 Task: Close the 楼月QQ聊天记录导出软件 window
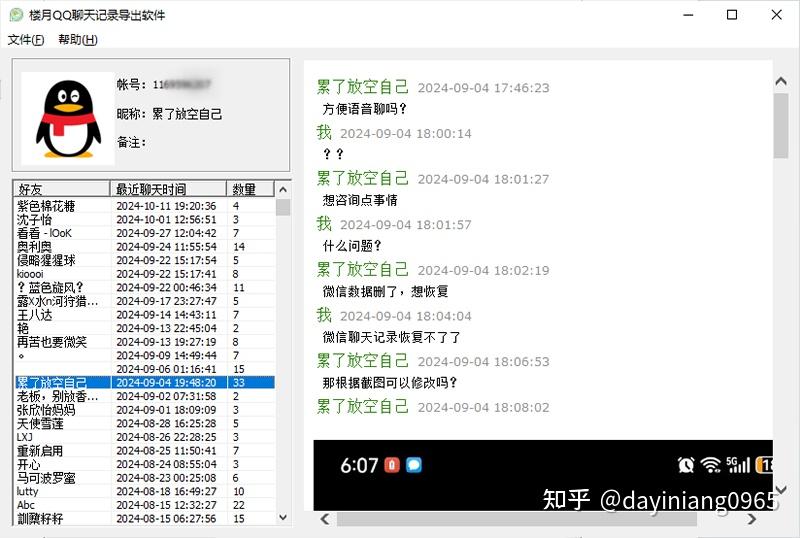pyautogui.click(x=777, y=15)
